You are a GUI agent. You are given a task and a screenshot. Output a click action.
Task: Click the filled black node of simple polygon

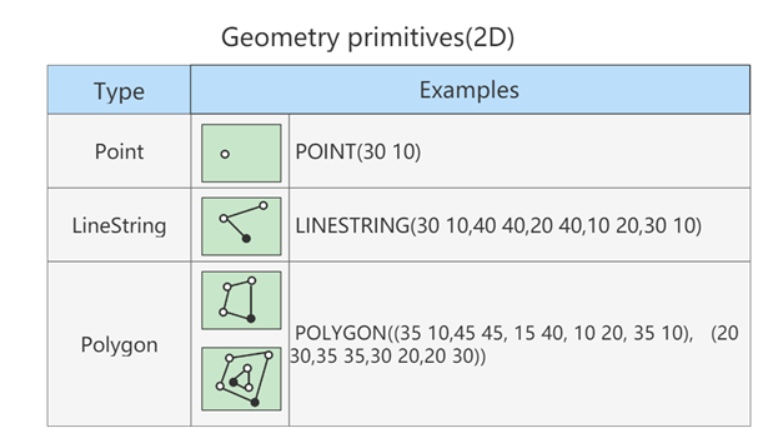point(251,318)
